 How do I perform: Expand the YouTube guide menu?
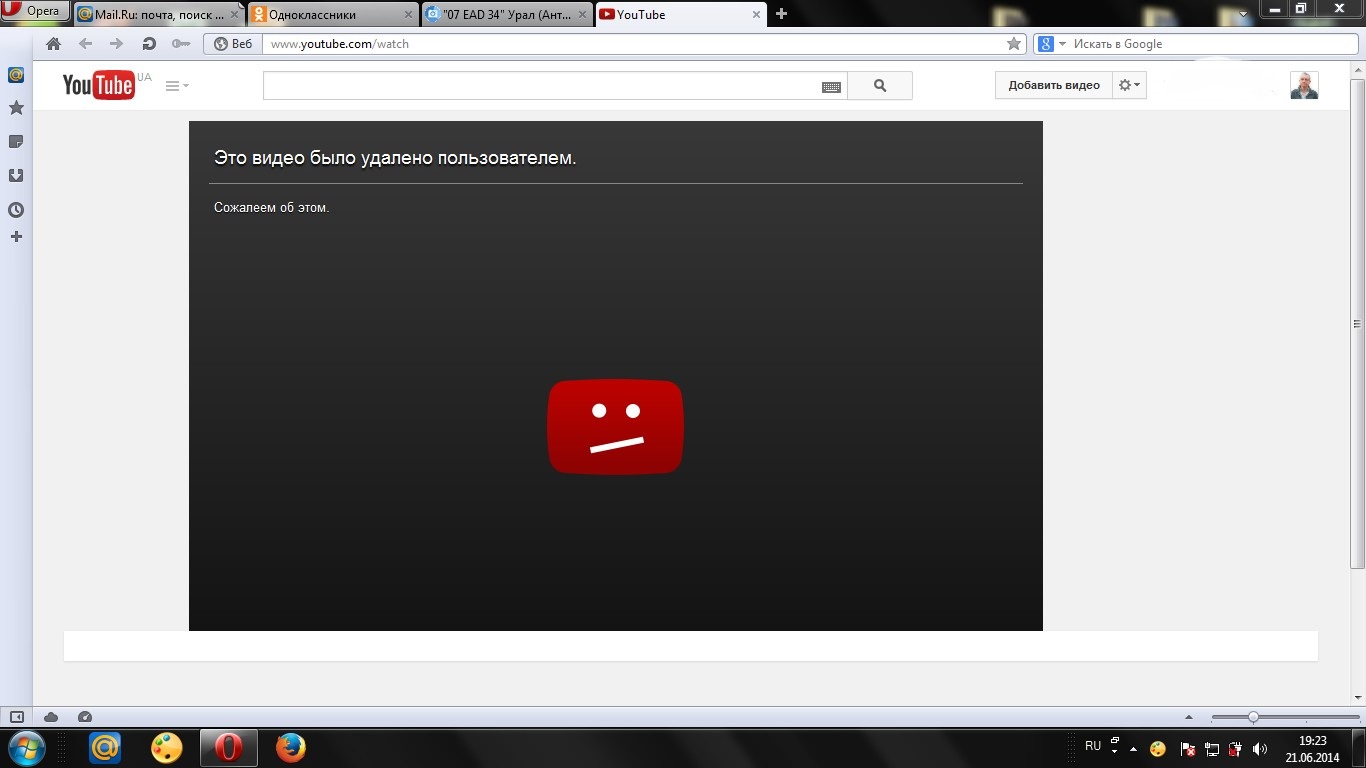(177, 86)
